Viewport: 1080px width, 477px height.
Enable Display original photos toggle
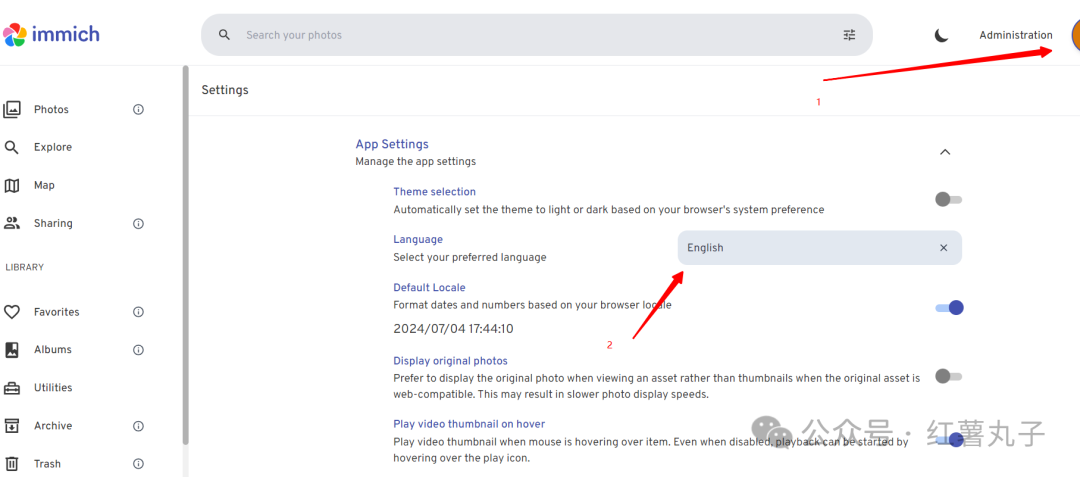(x=948, y=377)
